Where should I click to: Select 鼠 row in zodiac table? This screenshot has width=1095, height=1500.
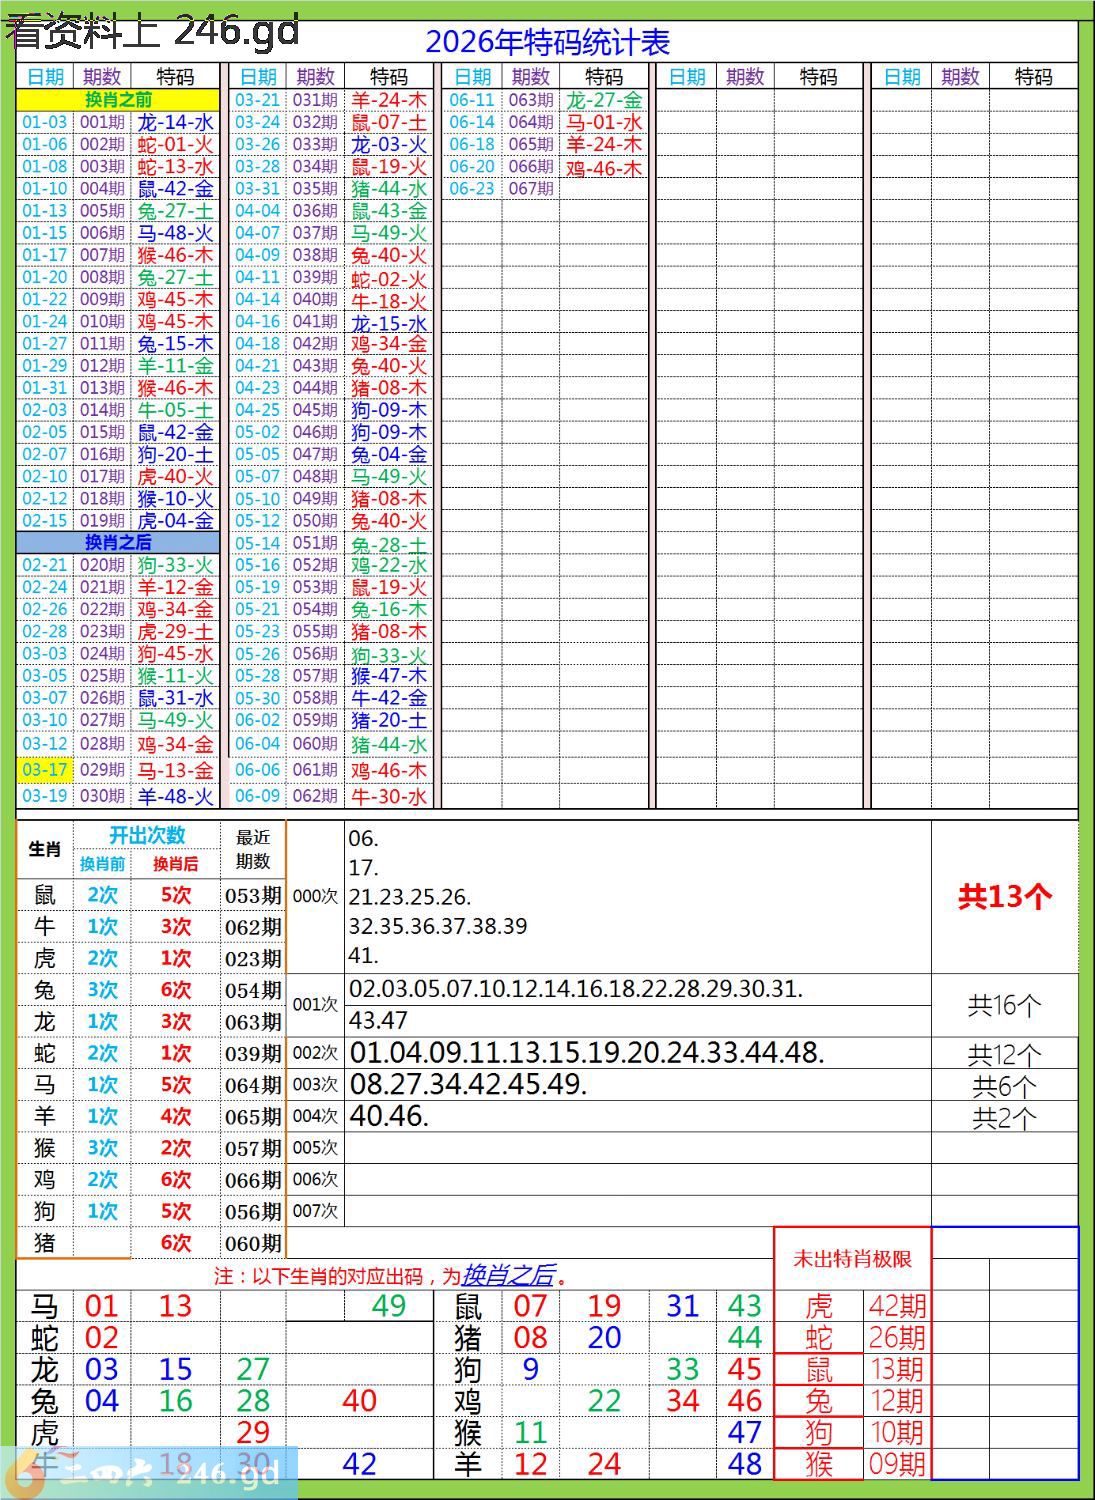point(151,895)
